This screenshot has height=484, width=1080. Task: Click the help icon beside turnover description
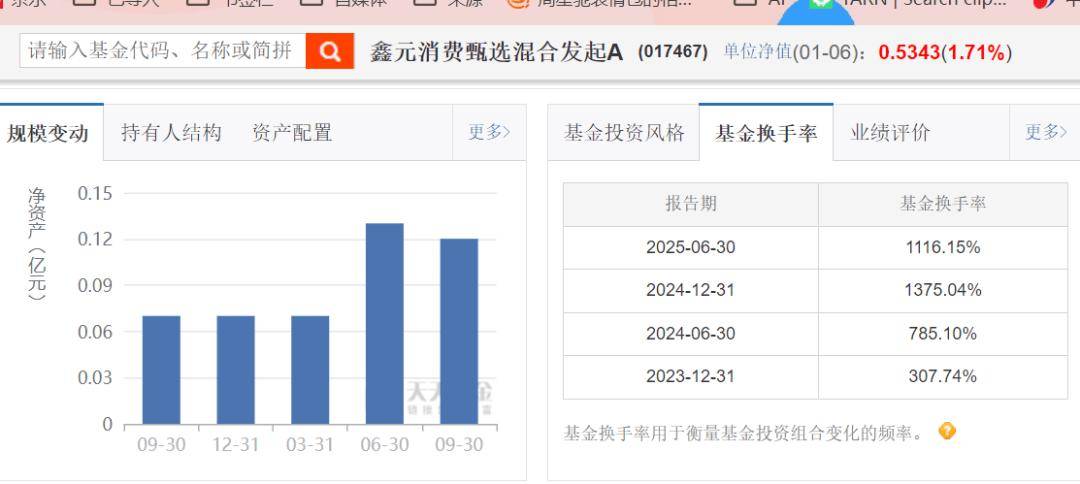pyautogui.click(x=947, y=431)
